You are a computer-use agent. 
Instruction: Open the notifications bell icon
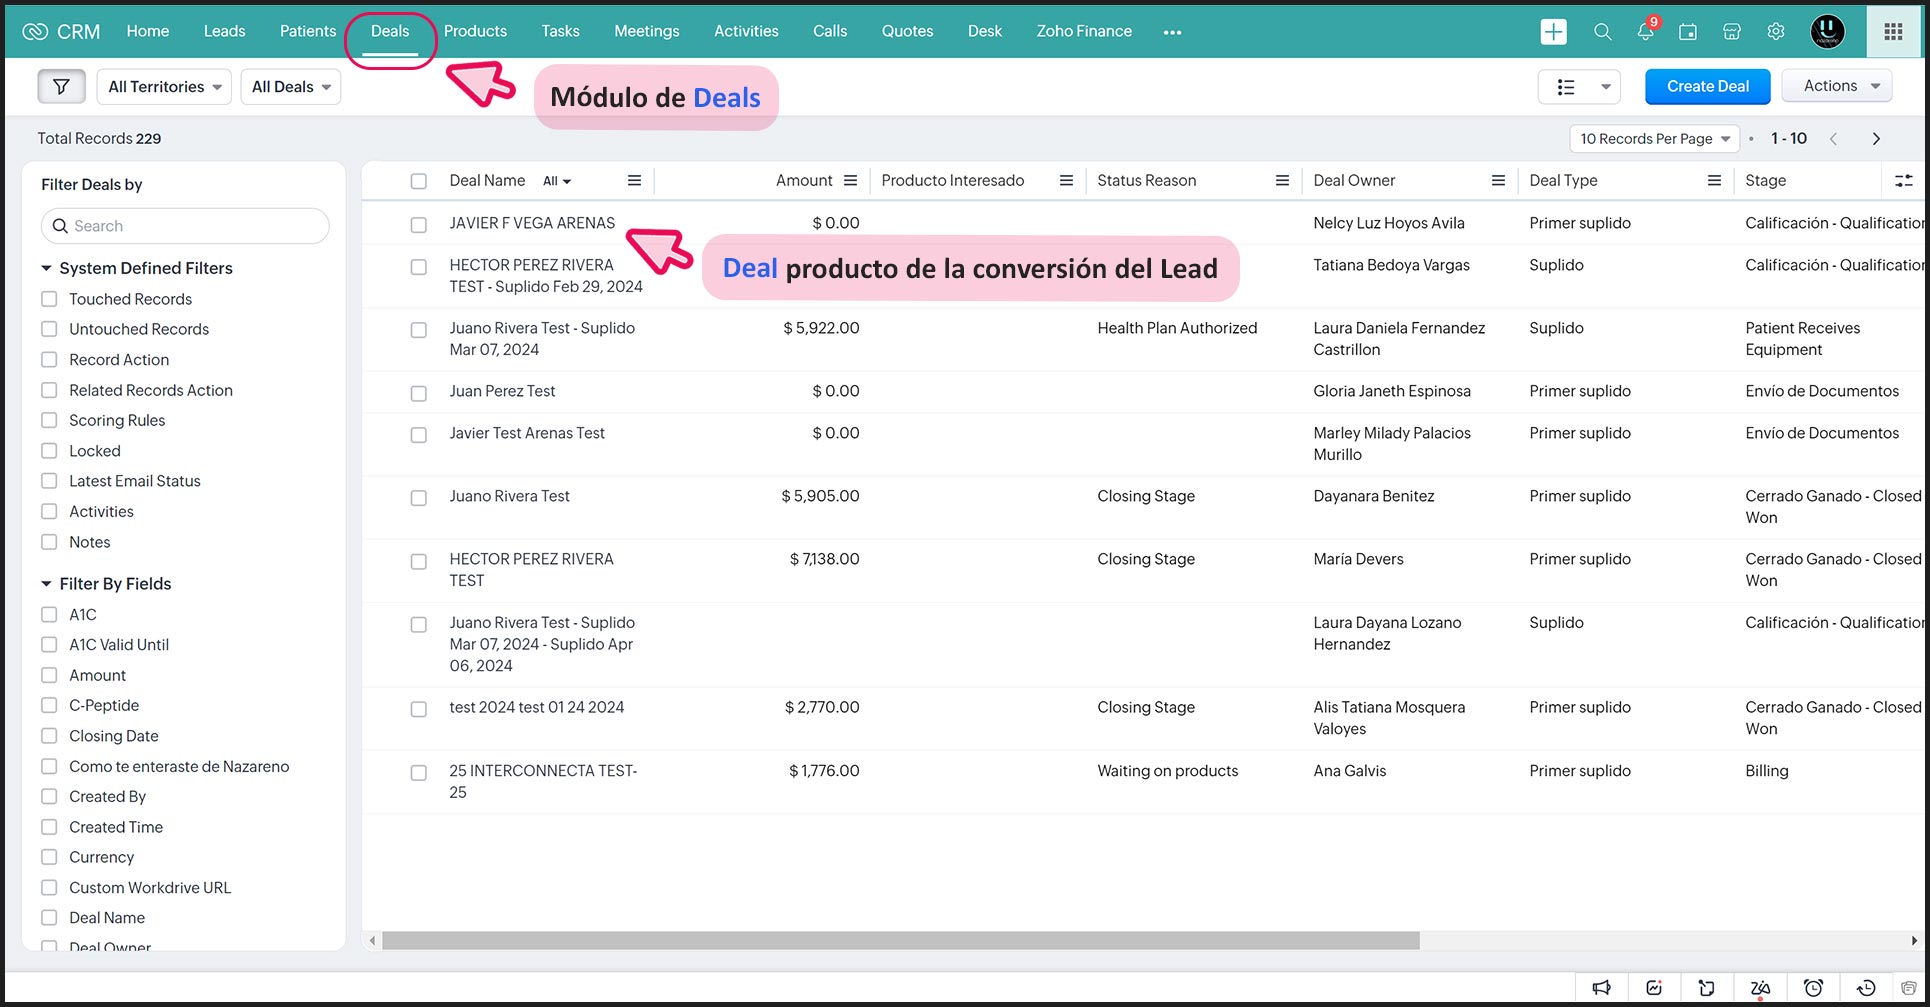click(1645, 32)
